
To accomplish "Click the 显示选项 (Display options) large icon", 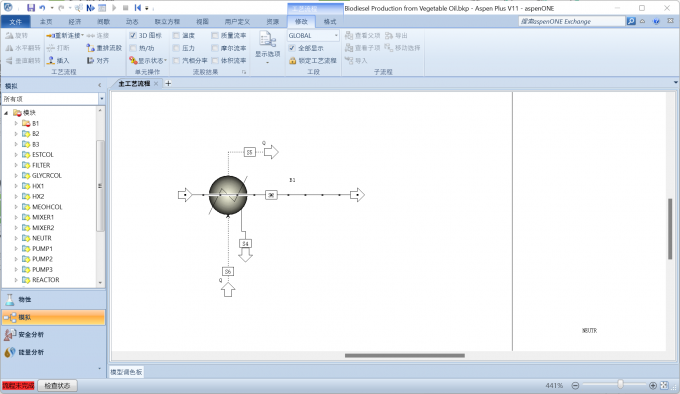I will [x=268, y=39].
